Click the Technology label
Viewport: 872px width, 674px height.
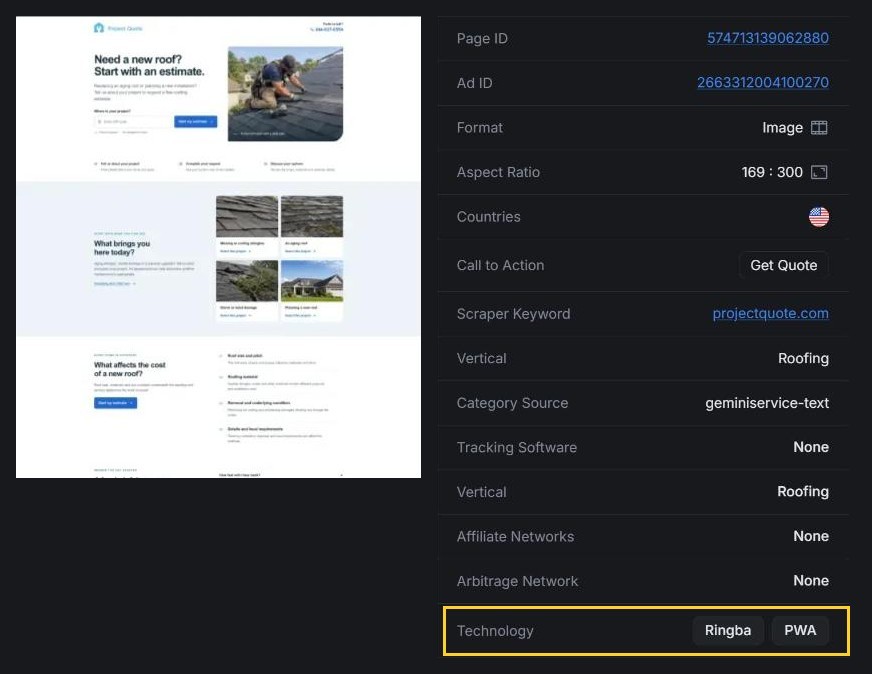coord(495,631)
